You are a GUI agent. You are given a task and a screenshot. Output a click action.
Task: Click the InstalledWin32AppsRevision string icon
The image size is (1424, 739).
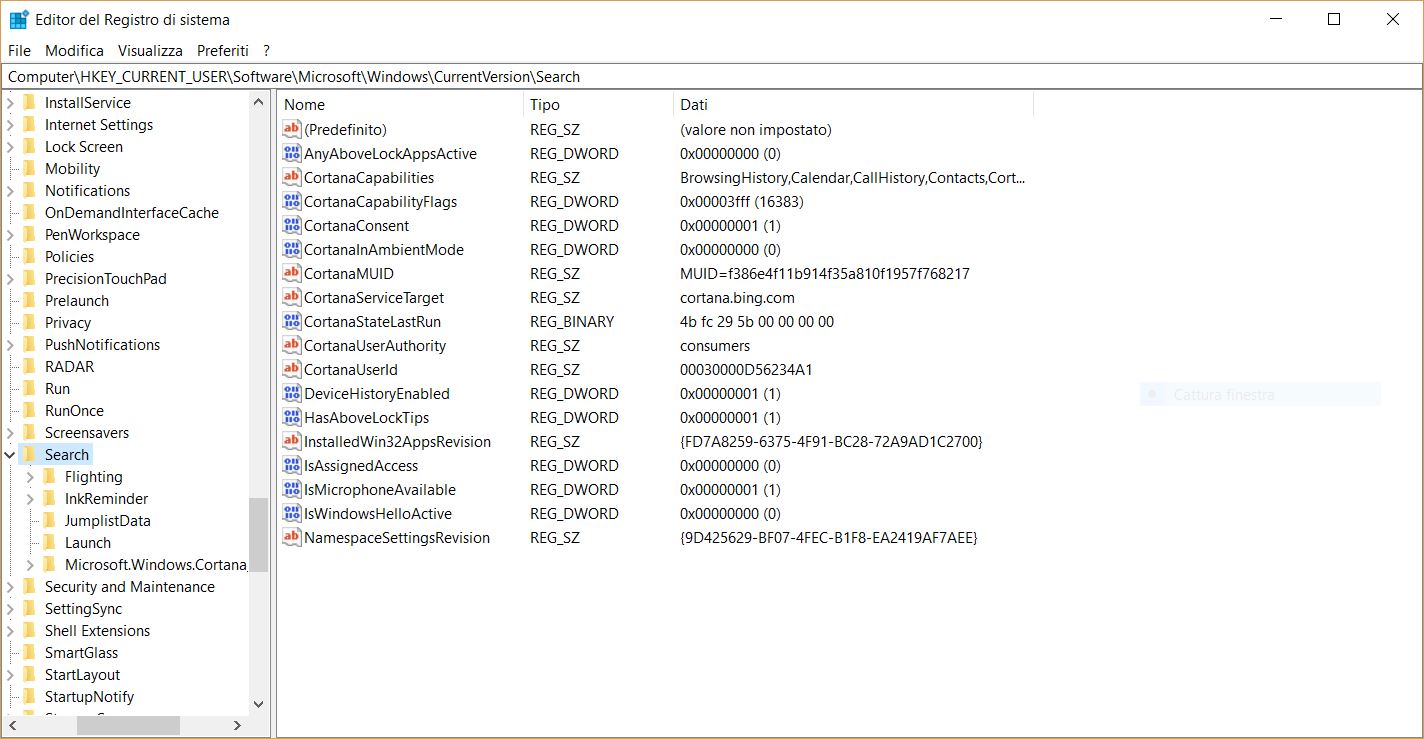[x=292, y=441]
